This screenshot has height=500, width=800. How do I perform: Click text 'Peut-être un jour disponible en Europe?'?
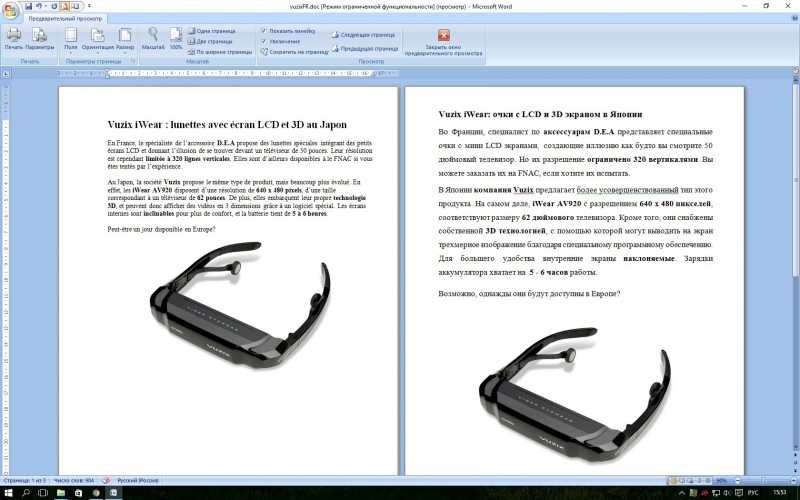(161, 229)
